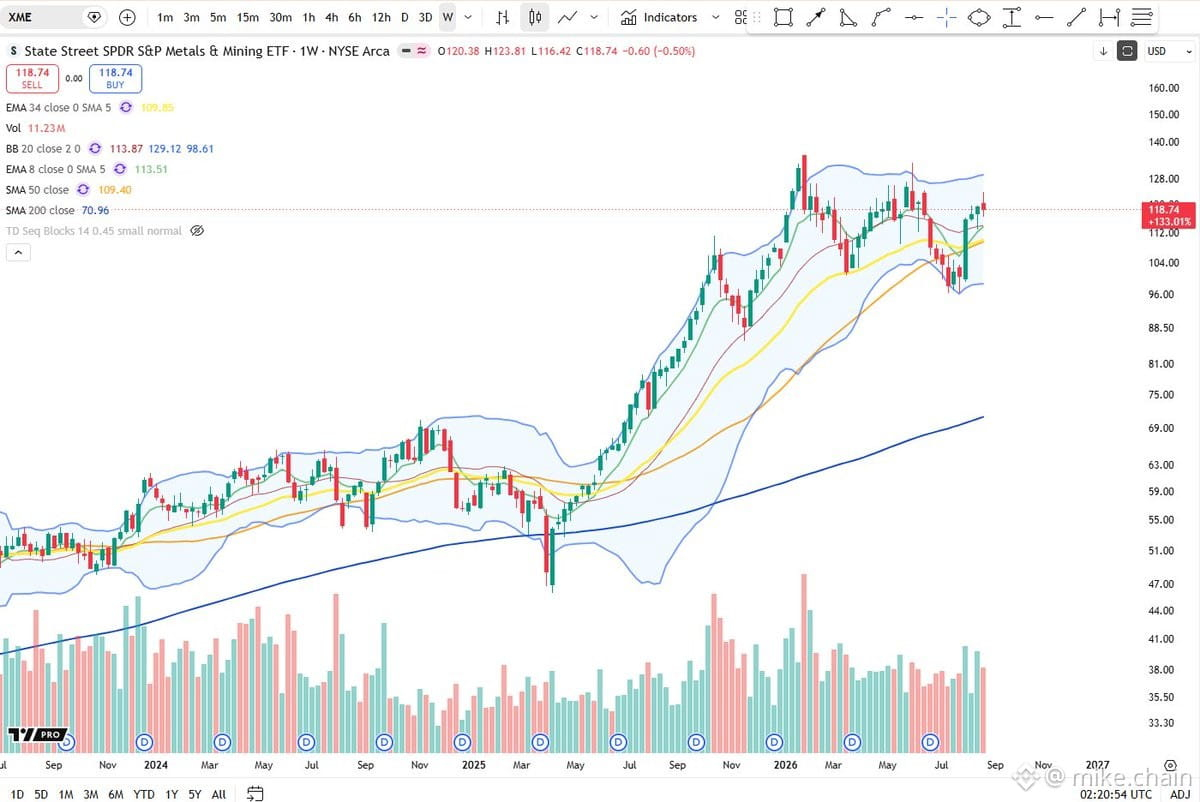
Task: Open the compare or add symbol plus icon
Action: [x=127, y=17]
